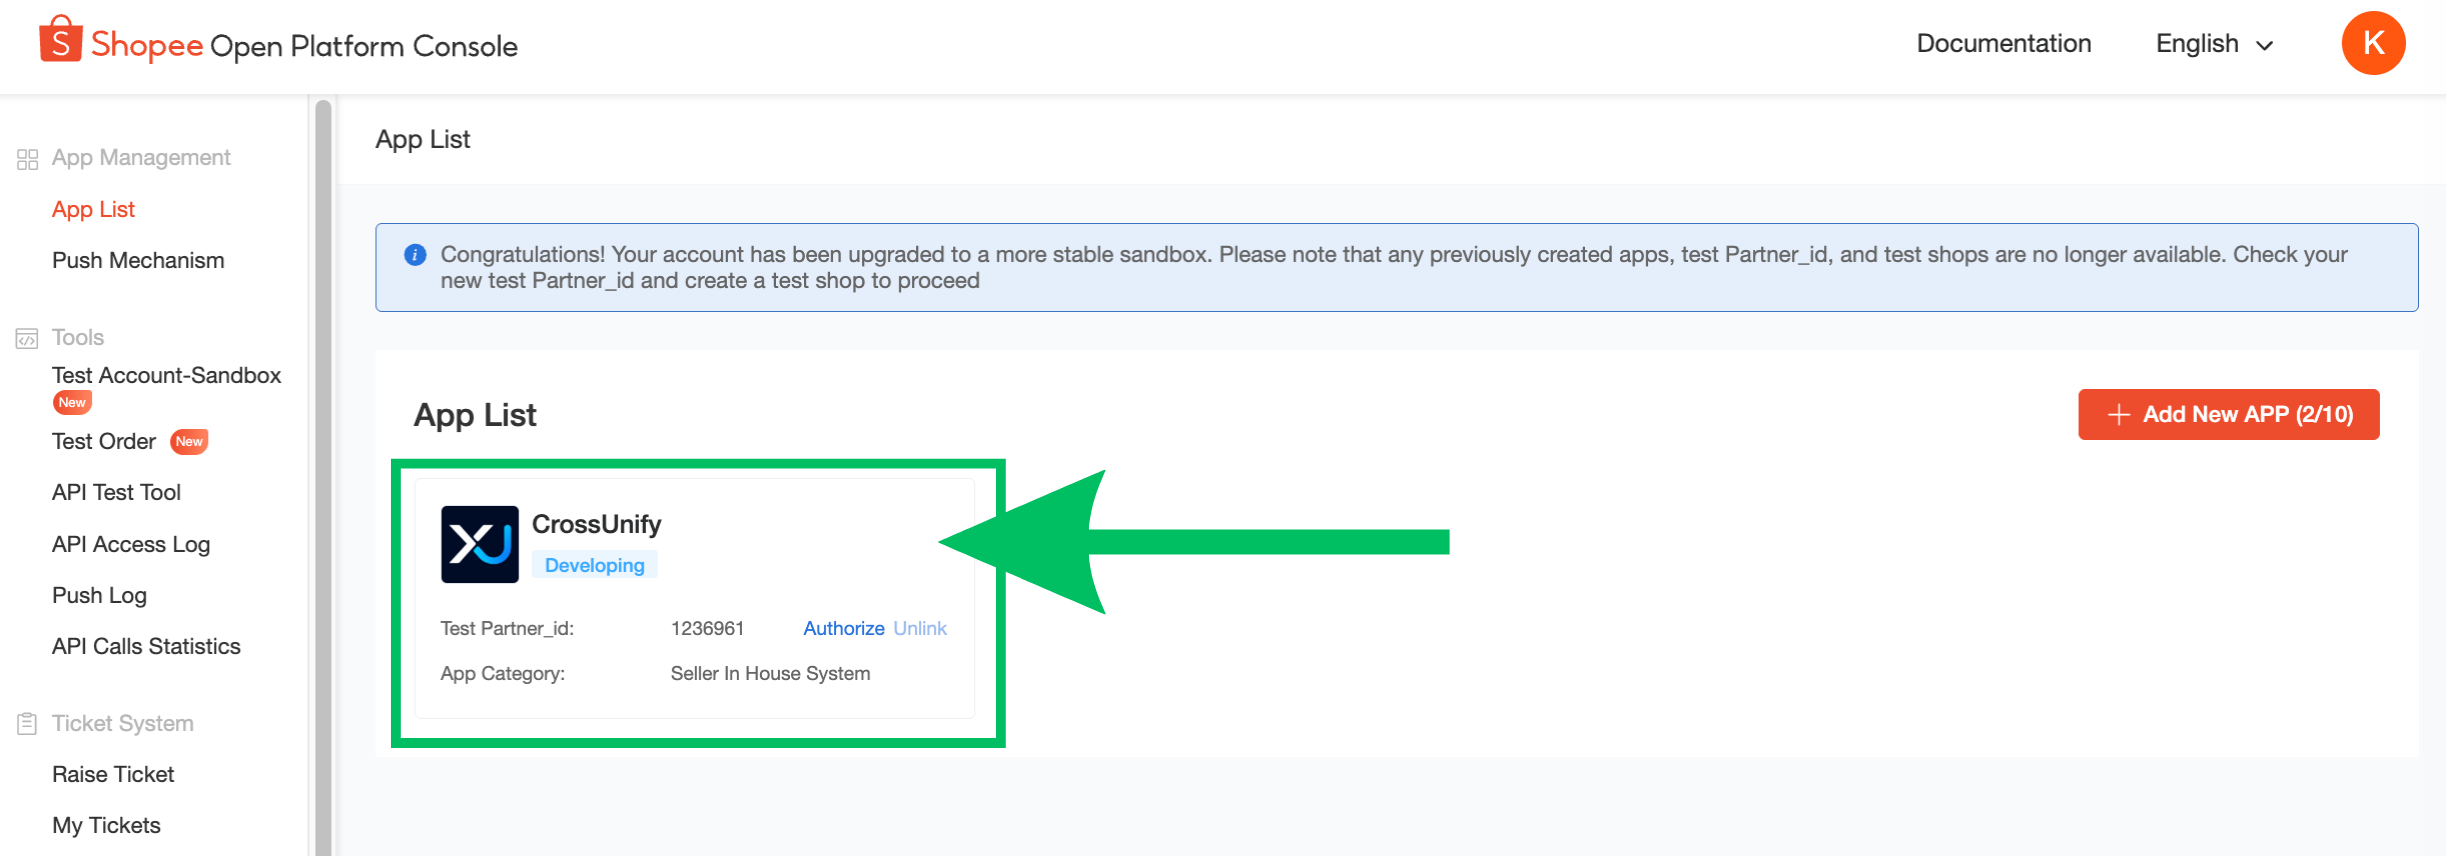Click the Ticket System section header
Viewport: 2446px width, 856px height.
(123, 723)
